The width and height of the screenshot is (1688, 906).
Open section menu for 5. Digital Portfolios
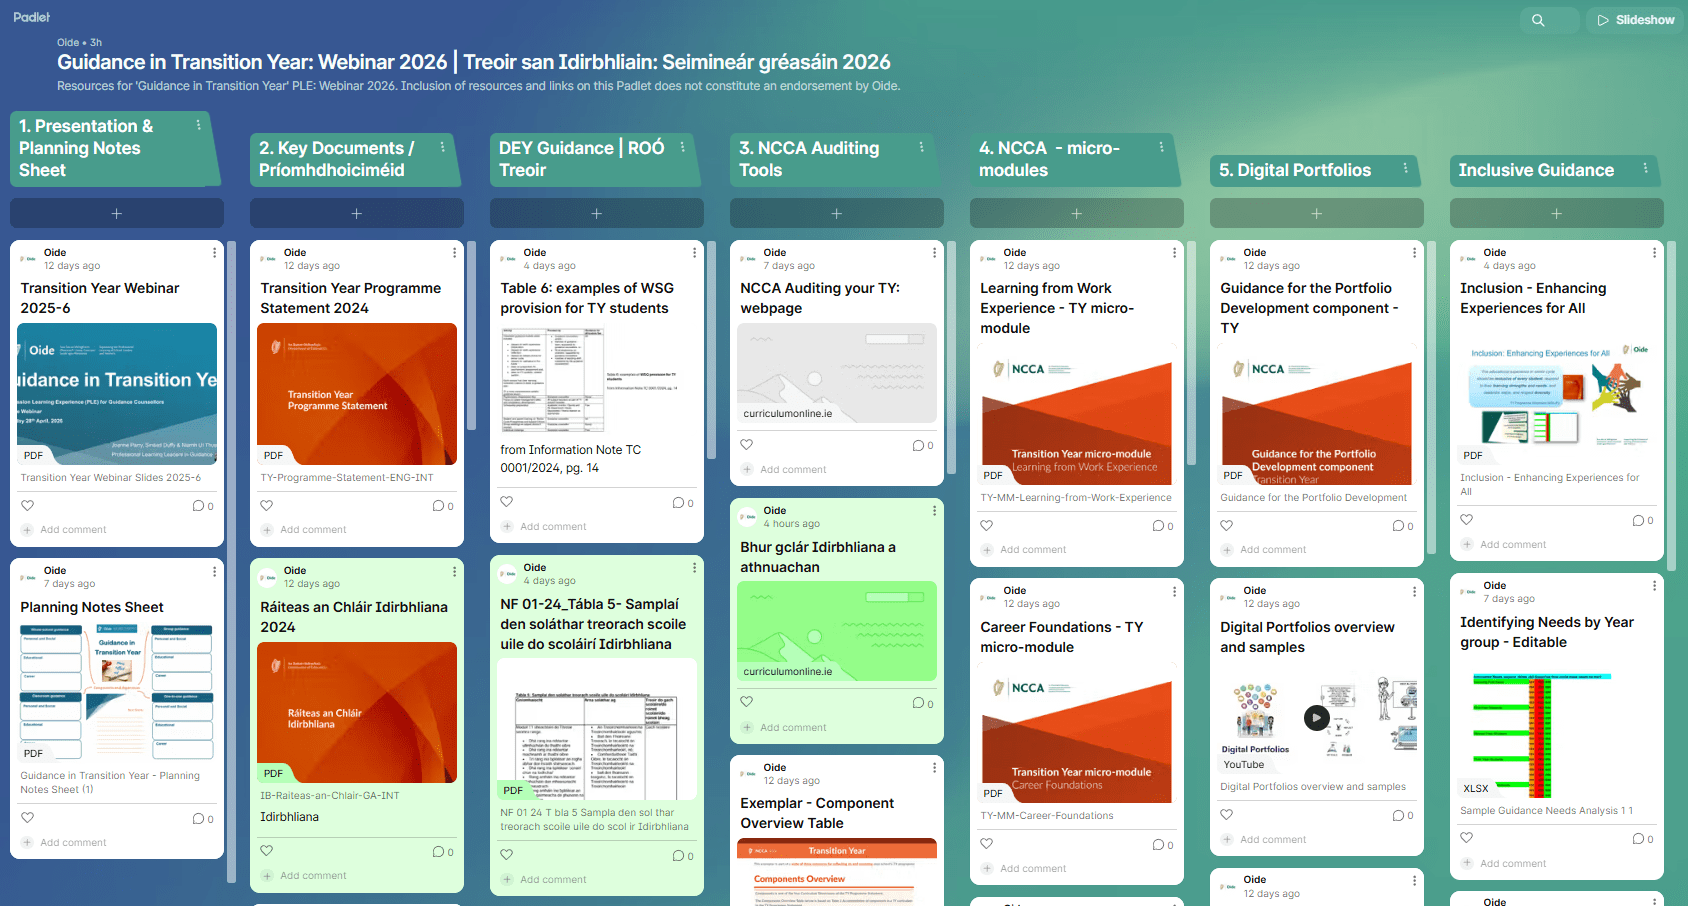pyautogui.click(x=1405, y=169)
